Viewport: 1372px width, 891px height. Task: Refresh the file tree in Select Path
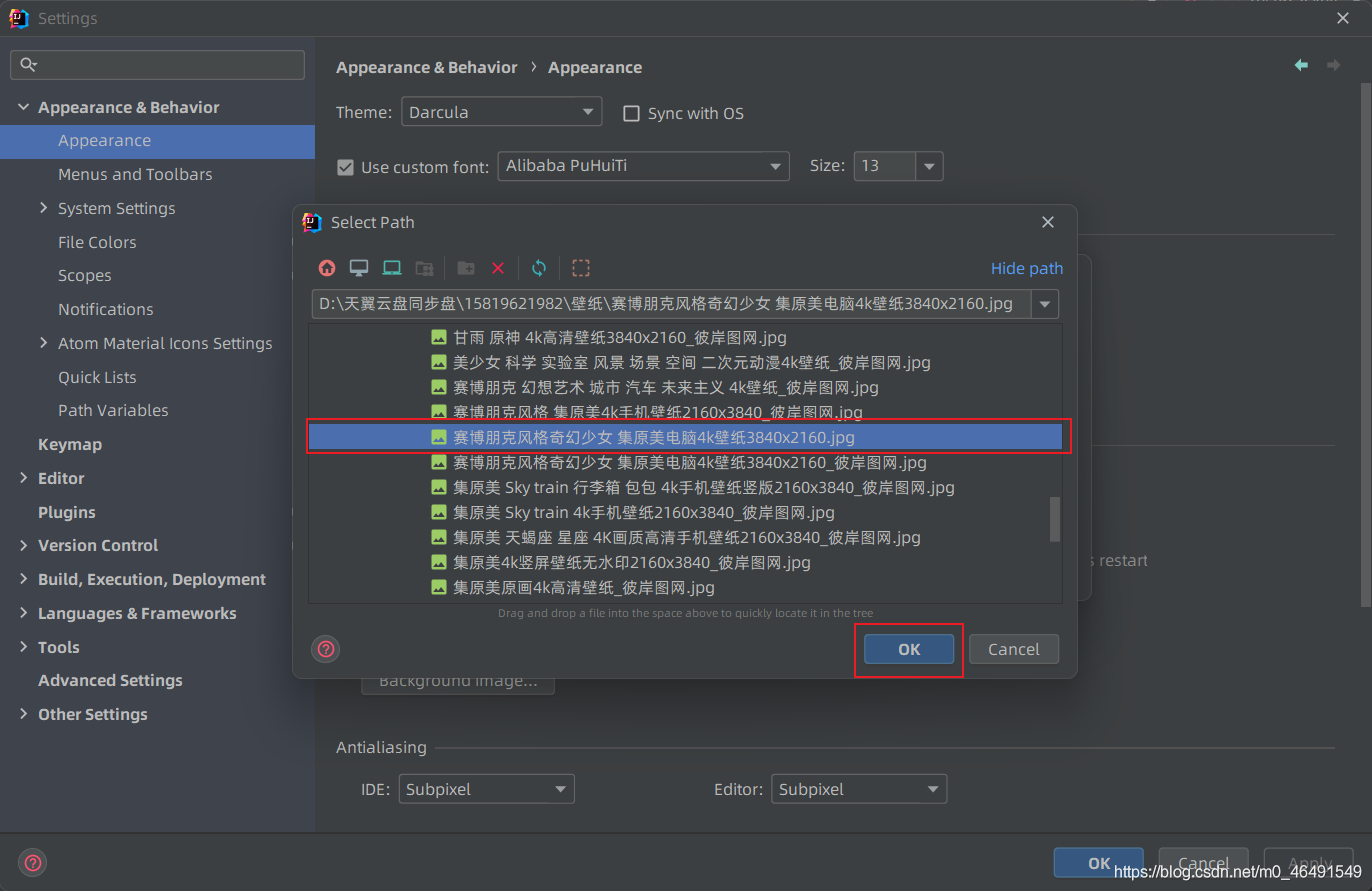click(x=539, y=268)
